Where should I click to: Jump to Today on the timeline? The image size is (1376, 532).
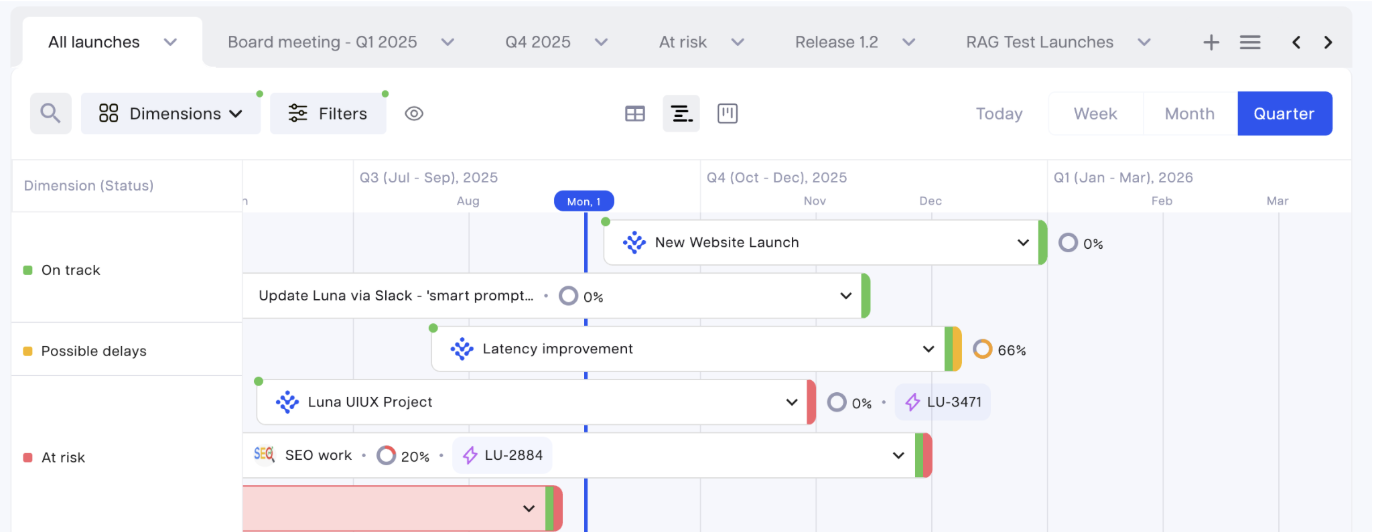[x=999, y=114]
